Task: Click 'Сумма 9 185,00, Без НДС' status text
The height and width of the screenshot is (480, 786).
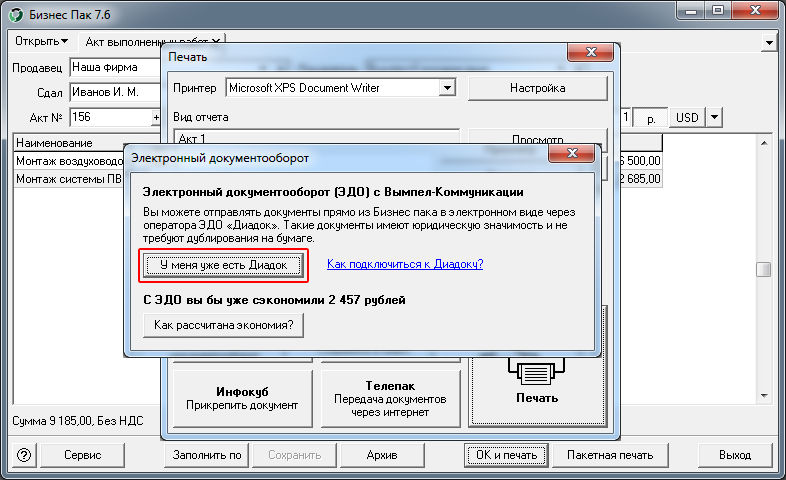Action: (x=78, y=421)
